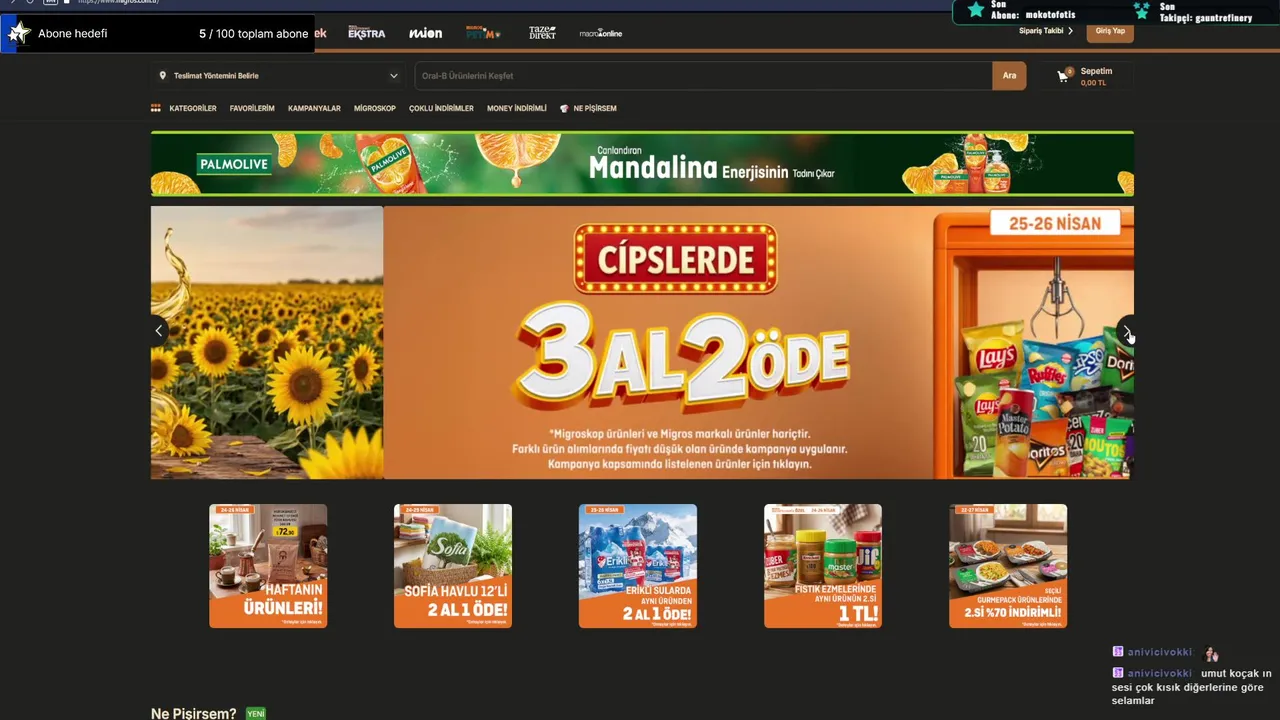Open the Mion brand link
The height and width of the screenshot is (720, 1280).
[425, 33]
